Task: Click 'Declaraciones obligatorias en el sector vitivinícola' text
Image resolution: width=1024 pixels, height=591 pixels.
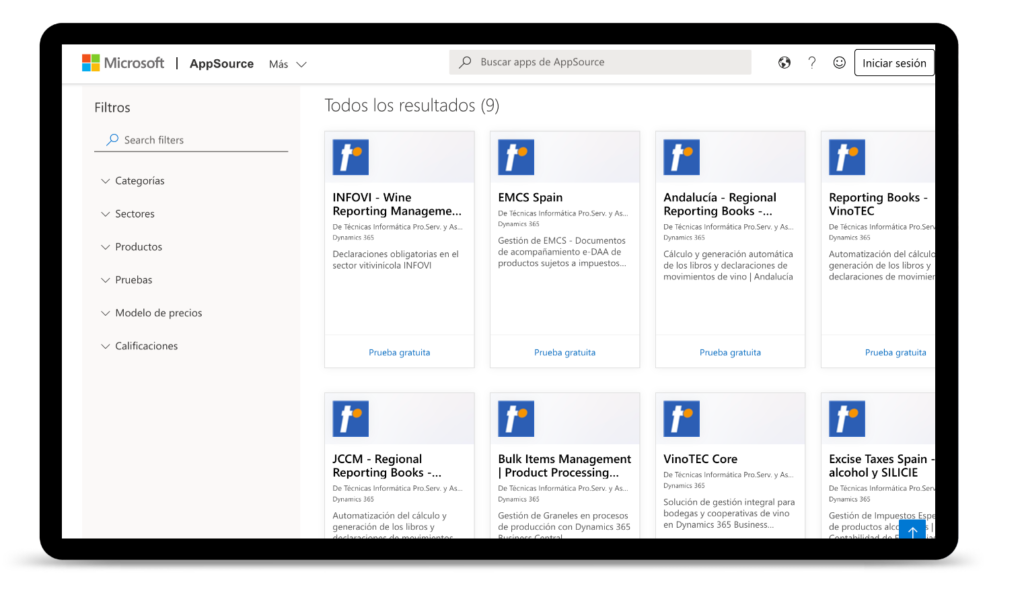Action: [x=396, y=260]
